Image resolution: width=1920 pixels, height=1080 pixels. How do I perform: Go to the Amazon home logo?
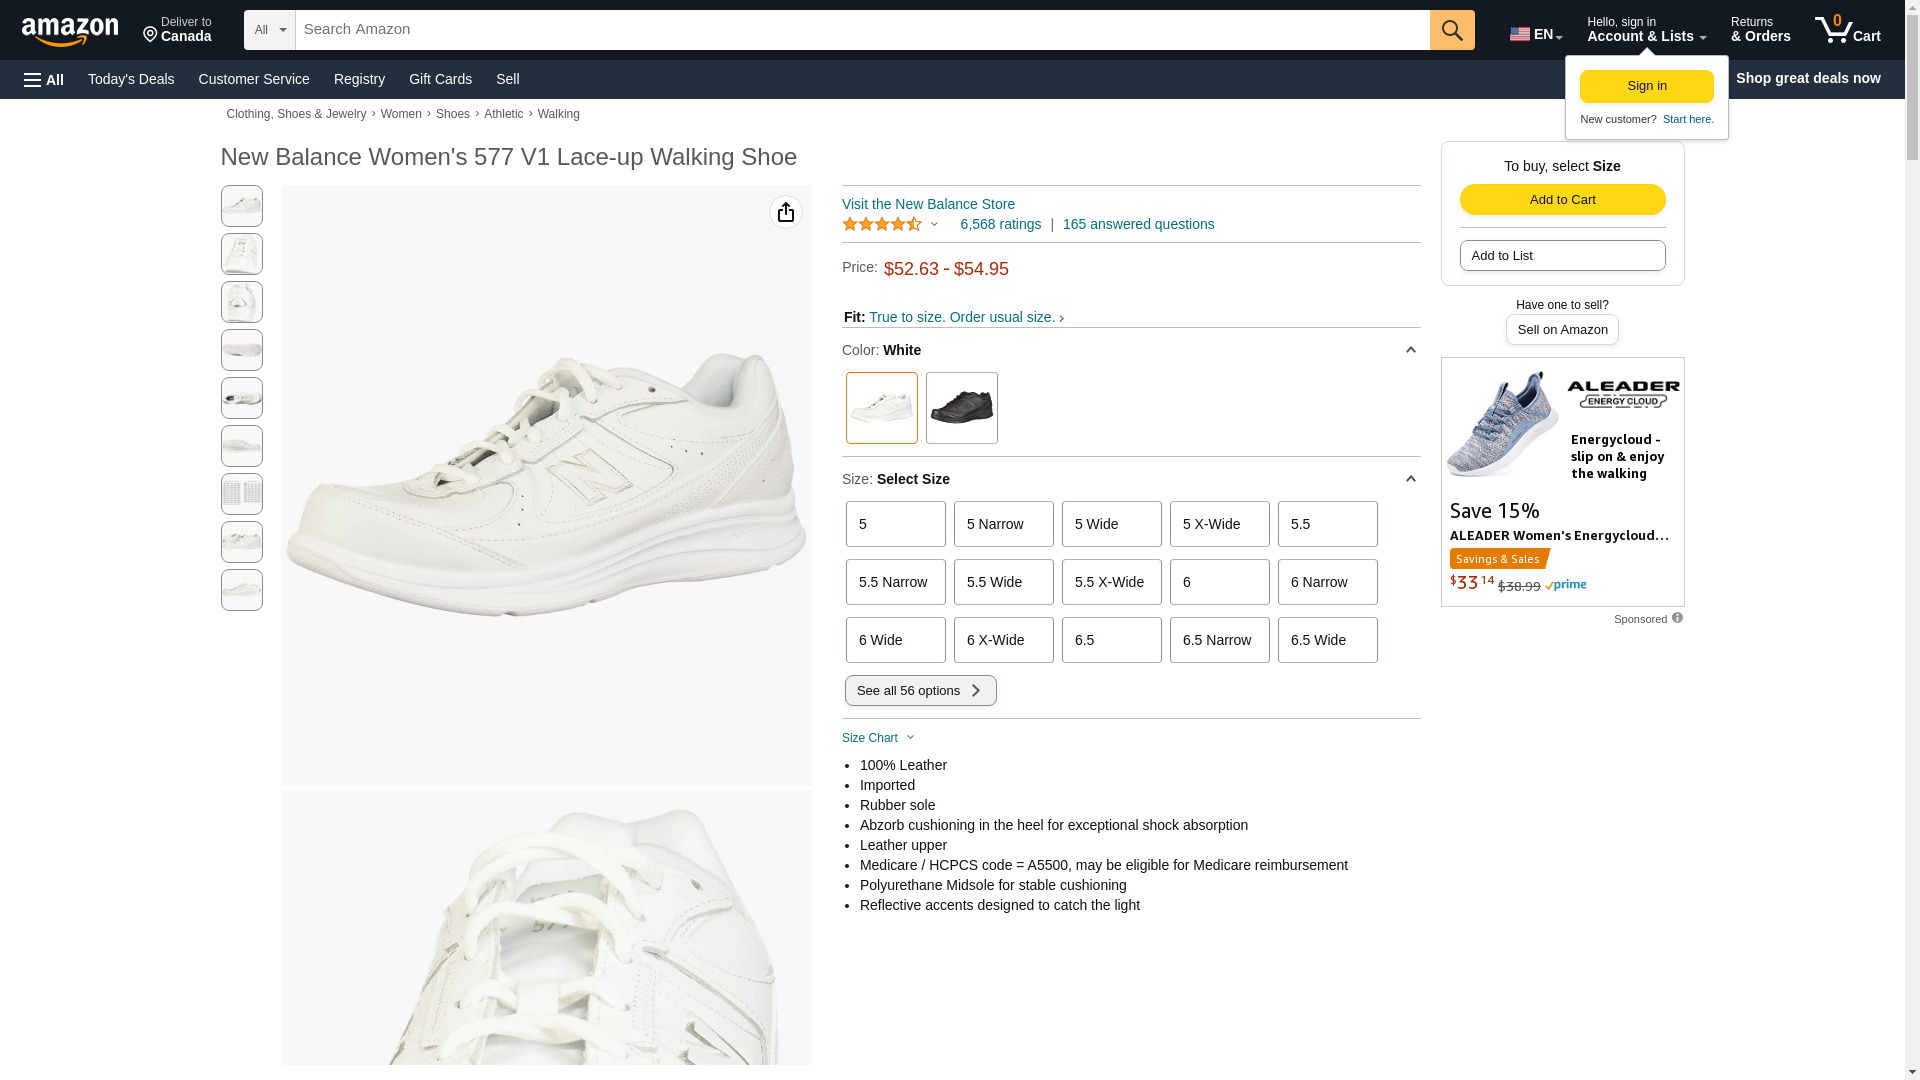point(70,32)
